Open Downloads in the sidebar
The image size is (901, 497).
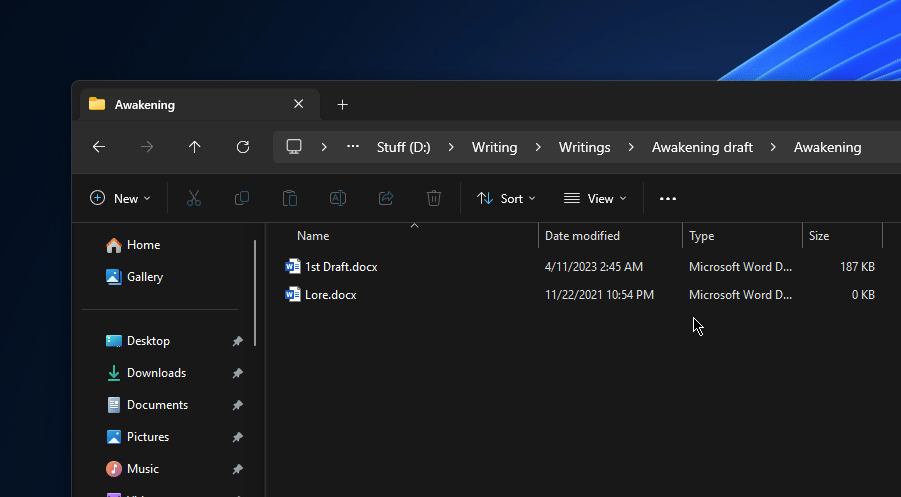pyautogui.click(x=156, y=373)
